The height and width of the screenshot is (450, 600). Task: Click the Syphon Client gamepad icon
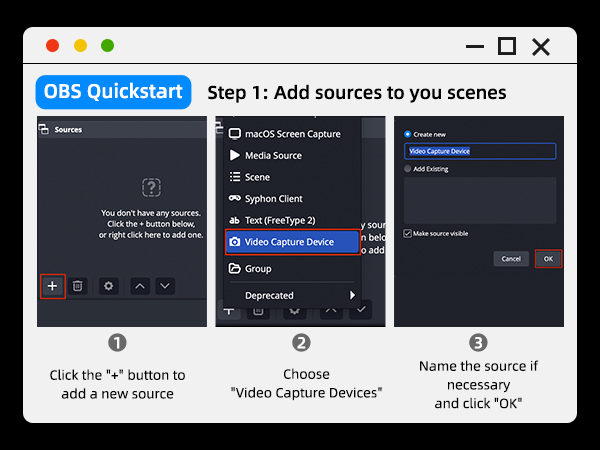click(235, 198)
